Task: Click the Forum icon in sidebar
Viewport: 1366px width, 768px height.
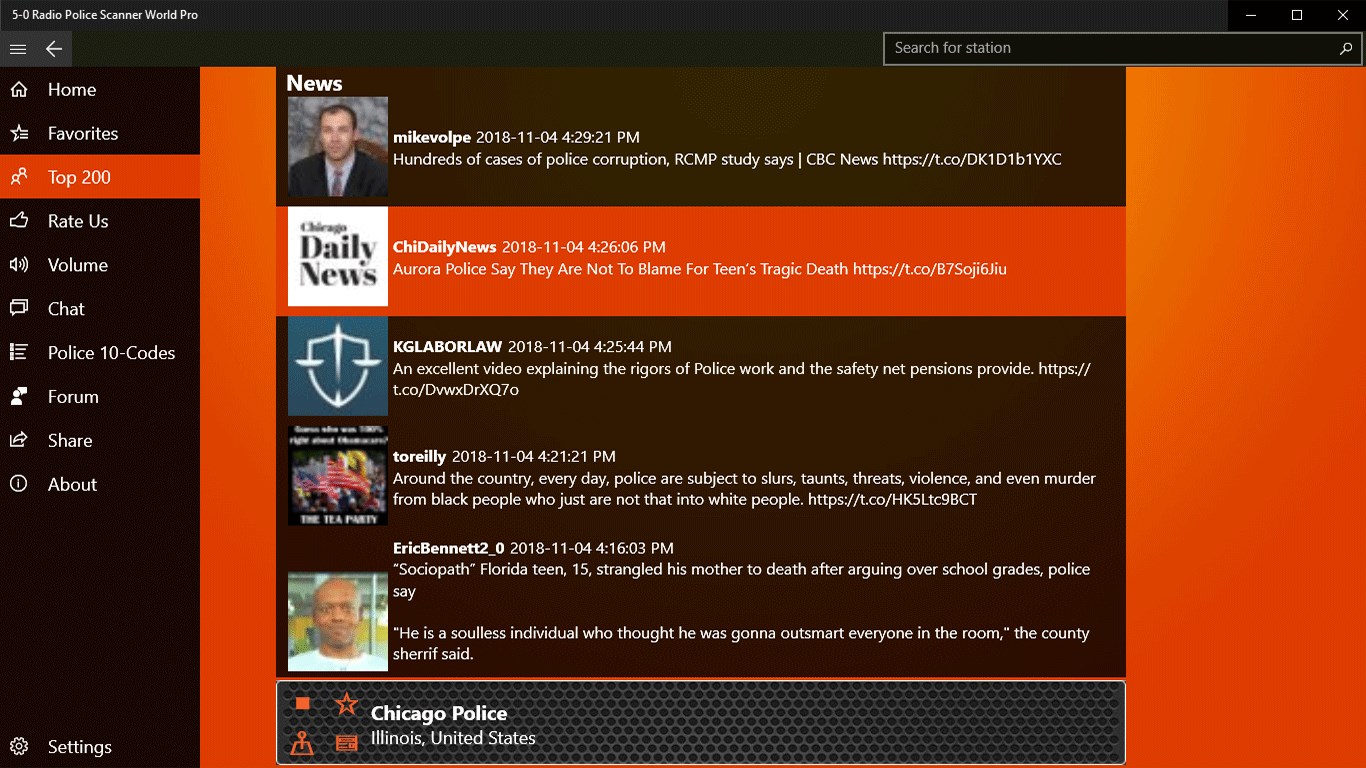Action: (18, 397)
